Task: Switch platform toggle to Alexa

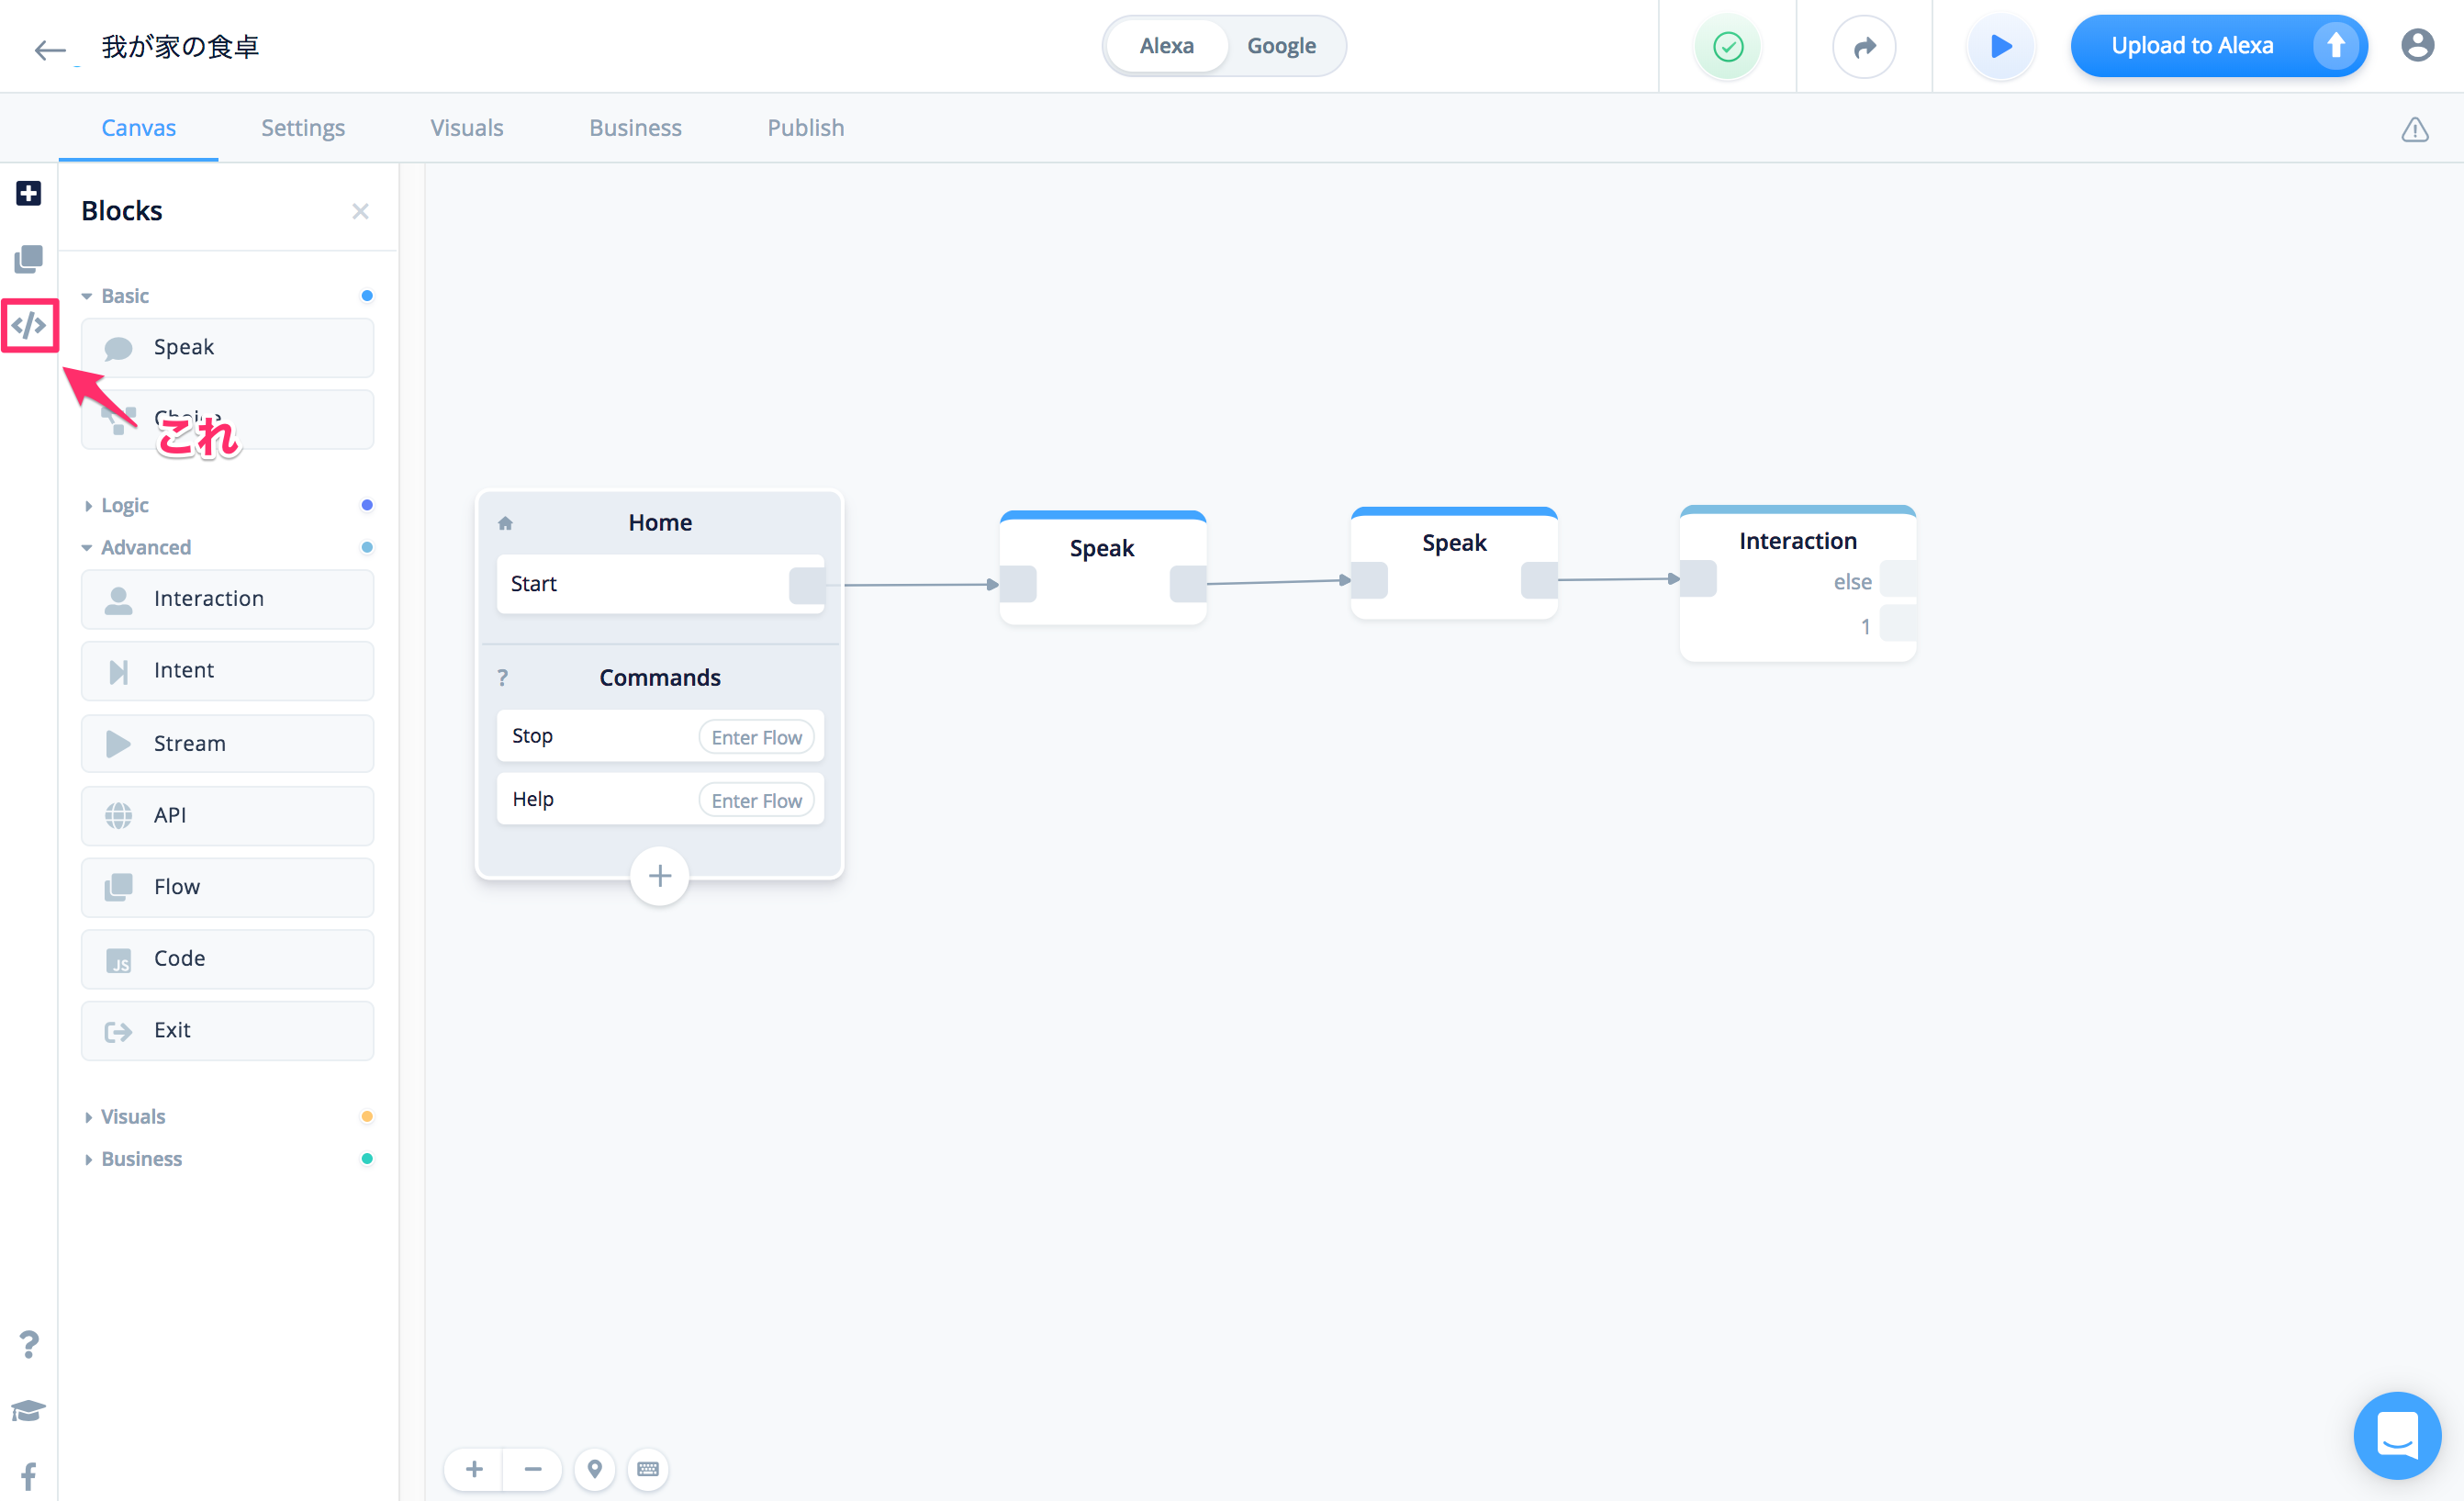Action: (1166, 46)
